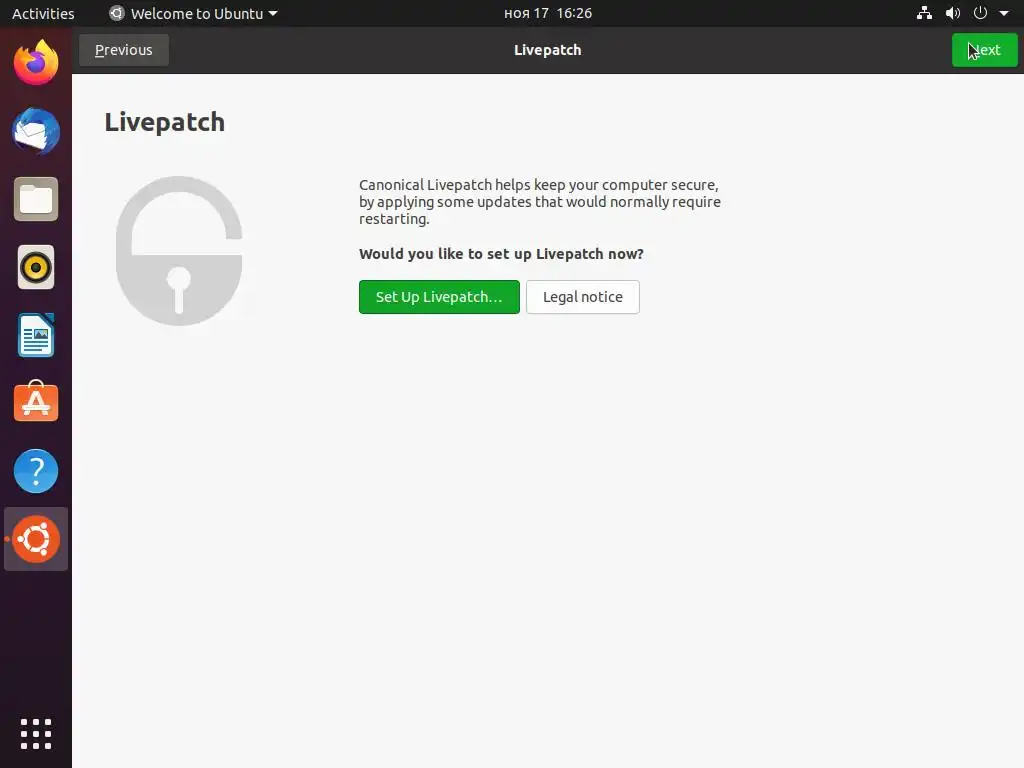
Task: Launch Rhythmbox music player
Action: coord(36,267)
